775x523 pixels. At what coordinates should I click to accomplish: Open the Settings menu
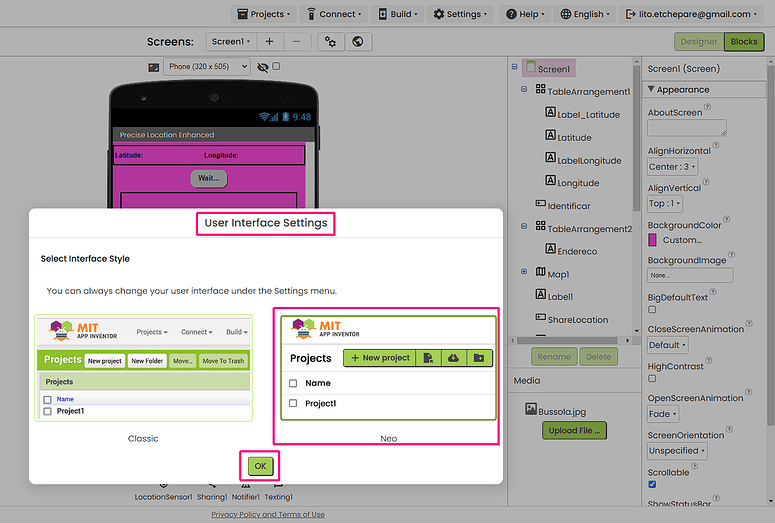coord(461,14)
